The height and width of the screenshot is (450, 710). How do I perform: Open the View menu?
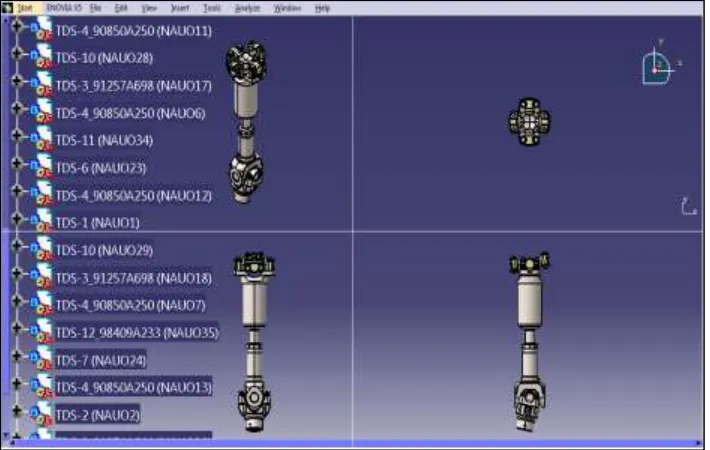(149, 8)
